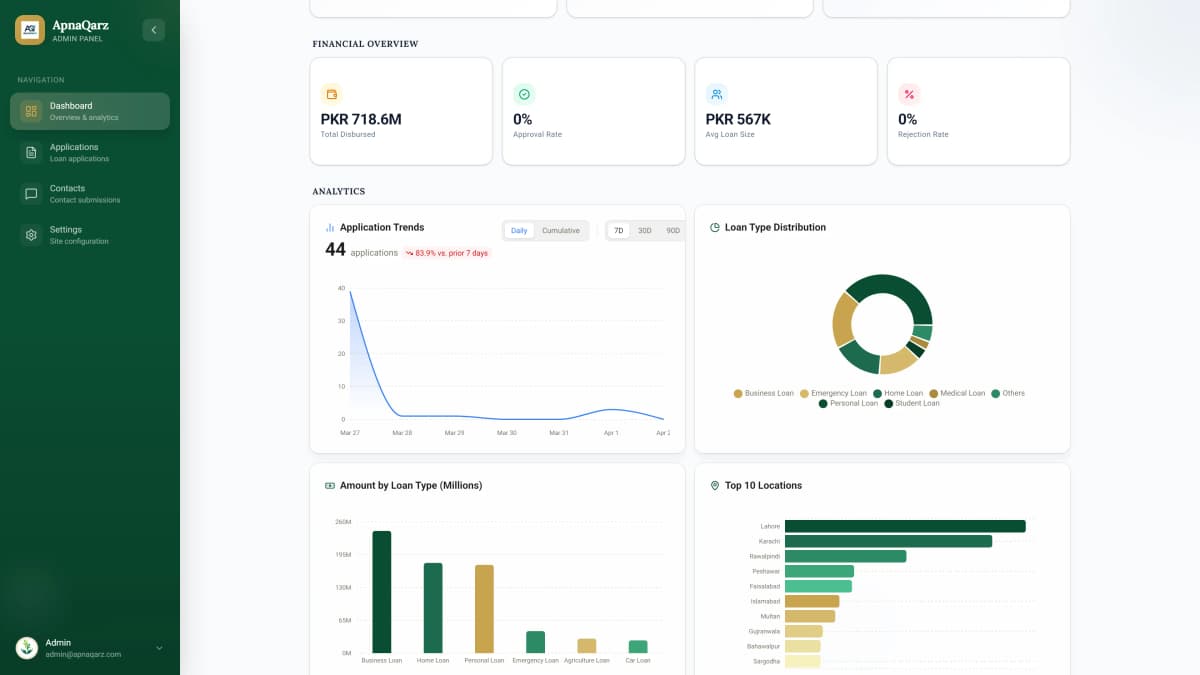This screenshot has width=1200, height=675.
Task: Click the ApnaQarz logo icon
Action: point(30,30)
